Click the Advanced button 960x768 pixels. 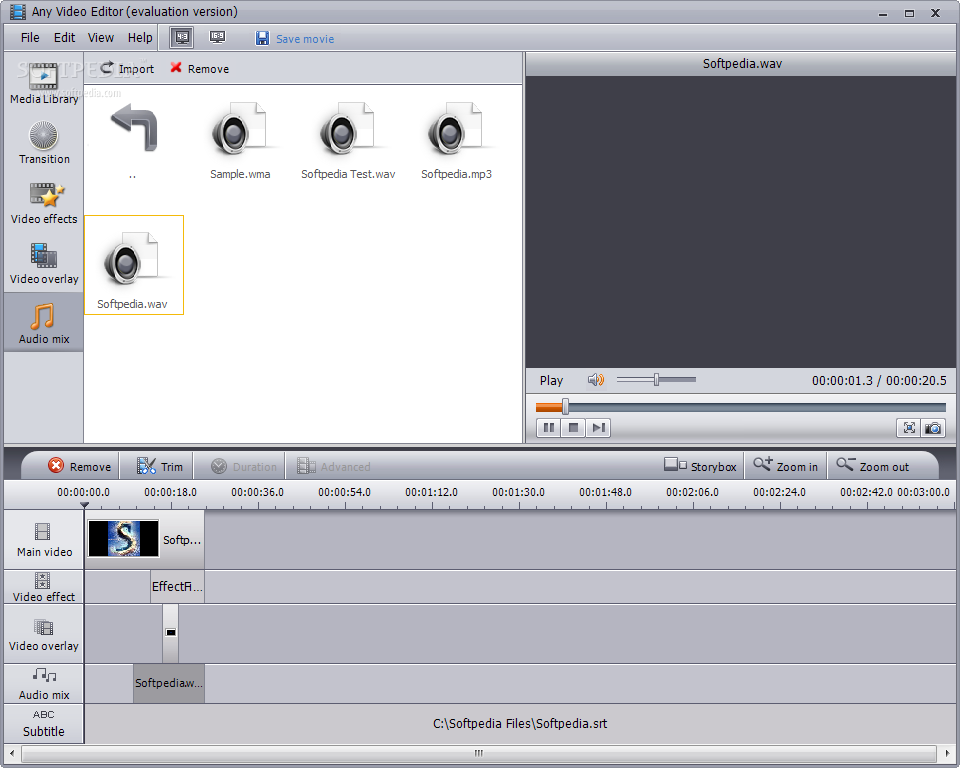click(x=334, y=466)
